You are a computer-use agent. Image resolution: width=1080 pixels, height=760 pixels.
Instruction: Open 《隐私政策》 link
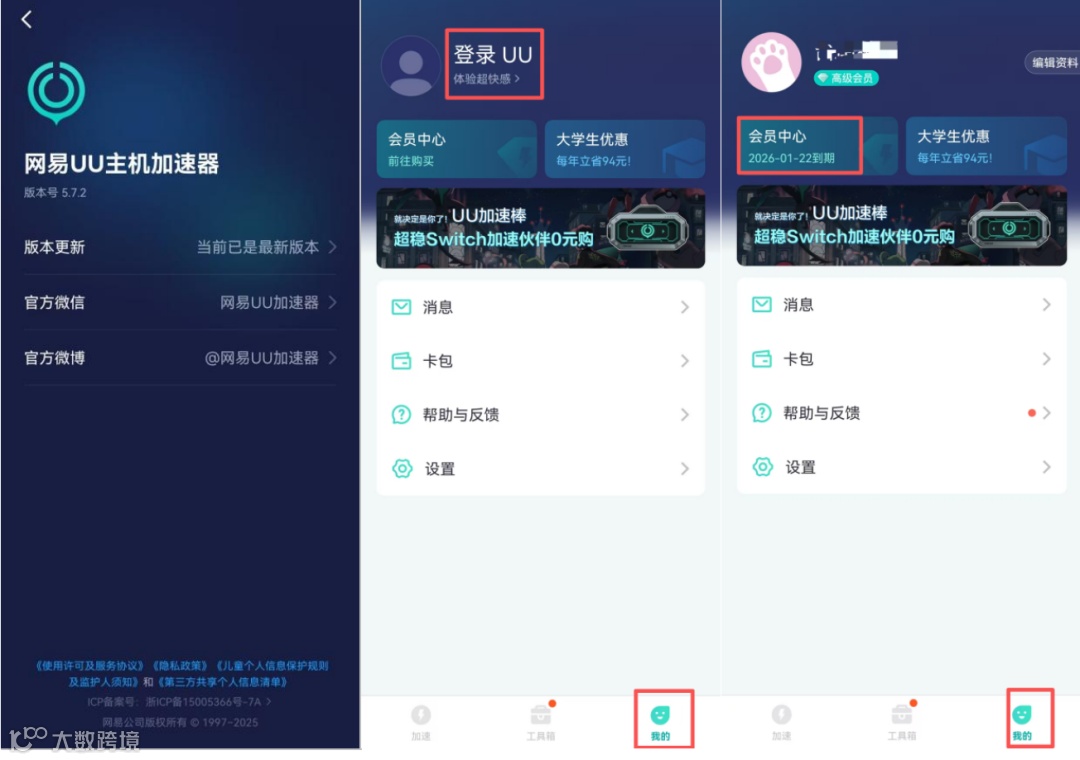(x=180, y=666)
